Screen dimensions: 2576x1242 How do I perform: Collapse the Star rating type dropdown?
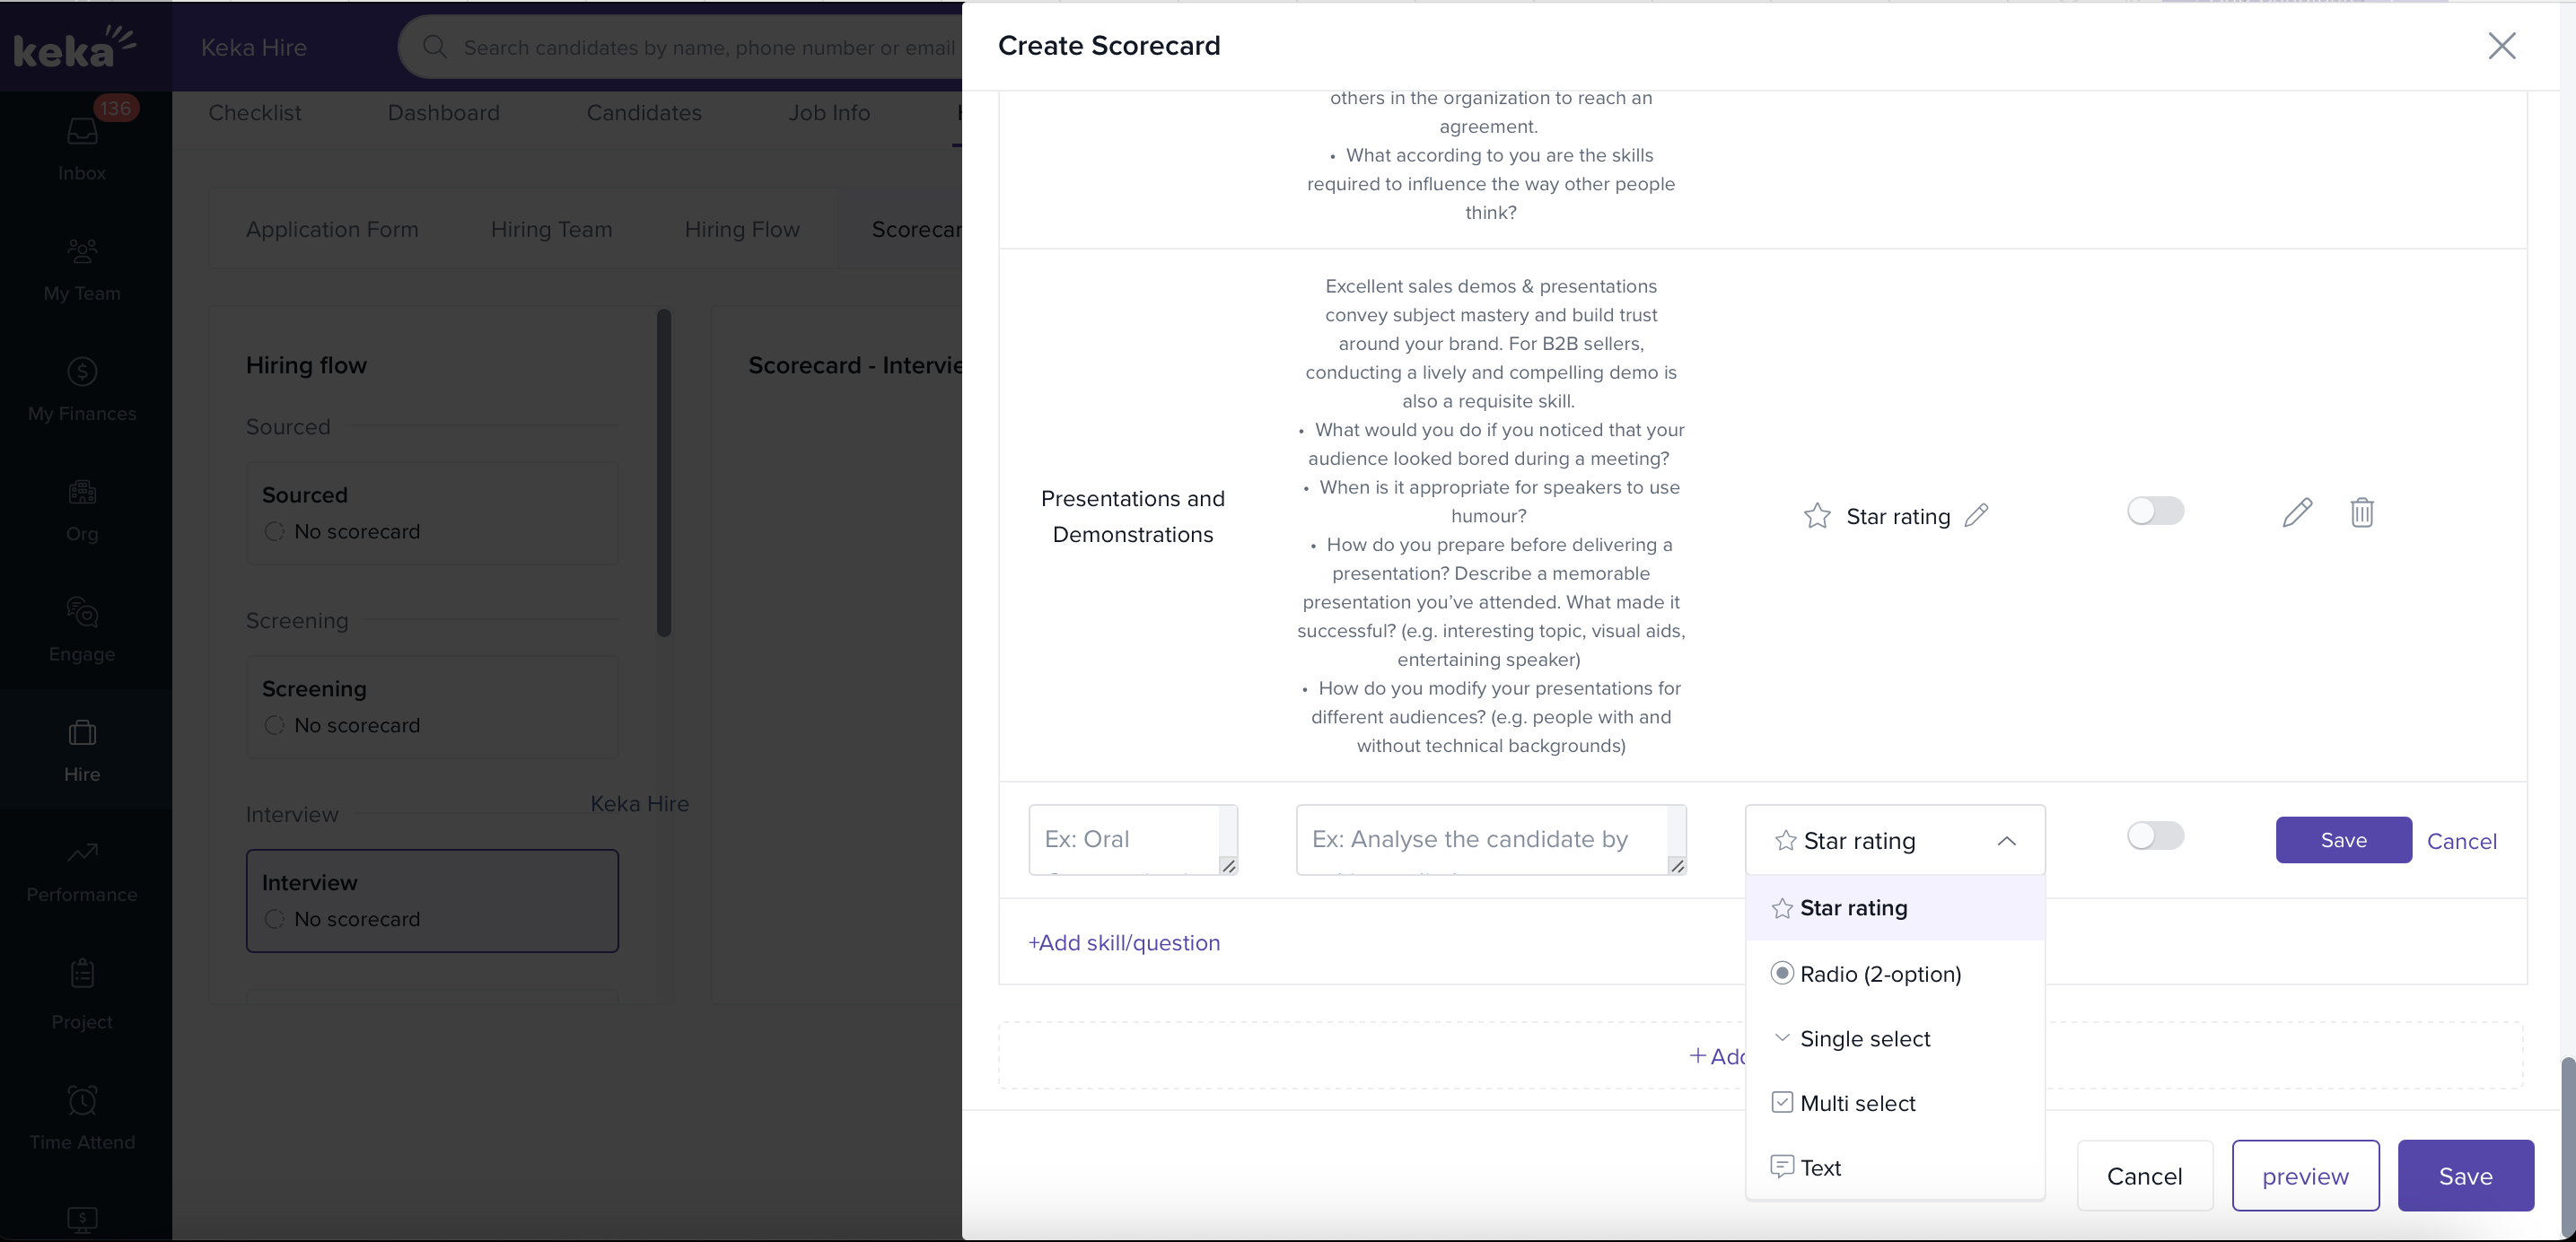(2005, 841)
